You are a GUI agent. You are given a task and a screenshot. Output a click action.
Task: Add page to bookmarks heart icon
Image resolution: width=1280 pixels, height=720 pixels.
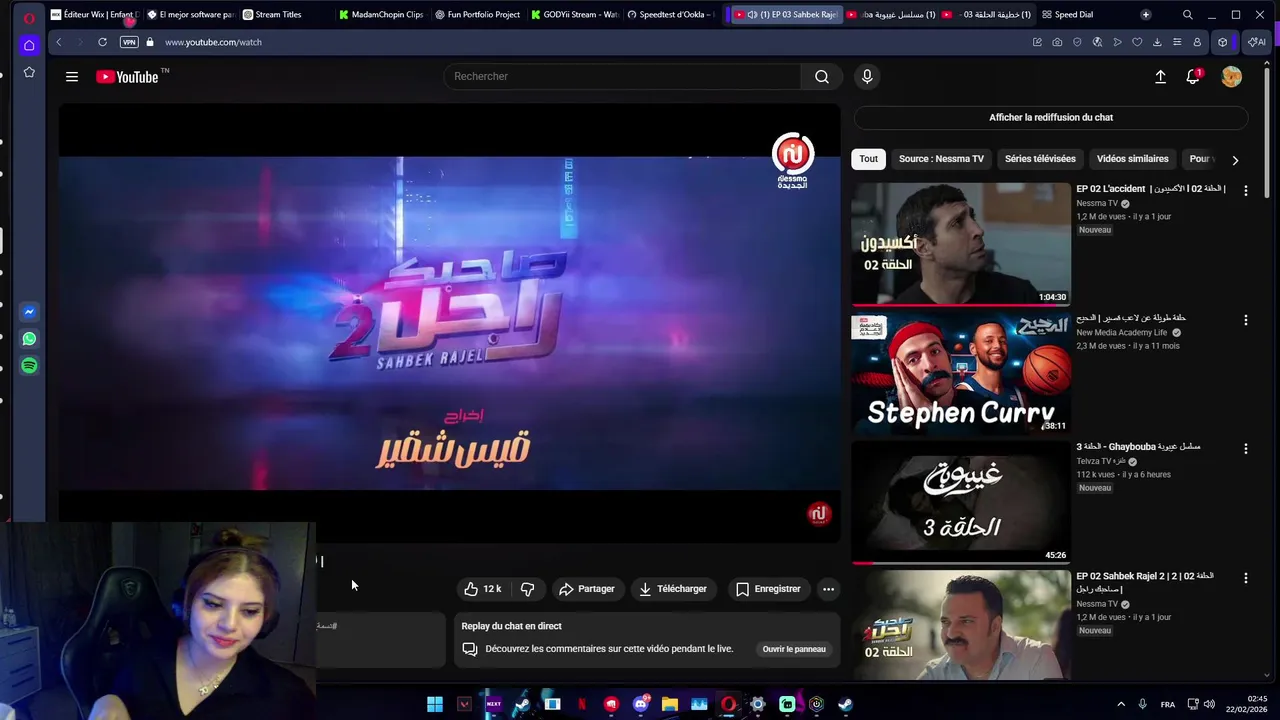coord(1137,42)
